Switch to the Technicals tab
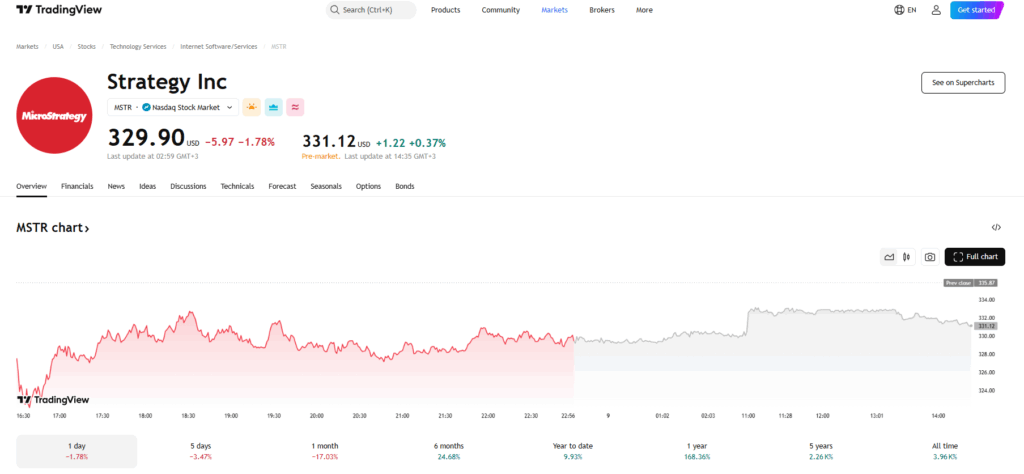Screen dimensions: 1024x474 click(237, 186)
